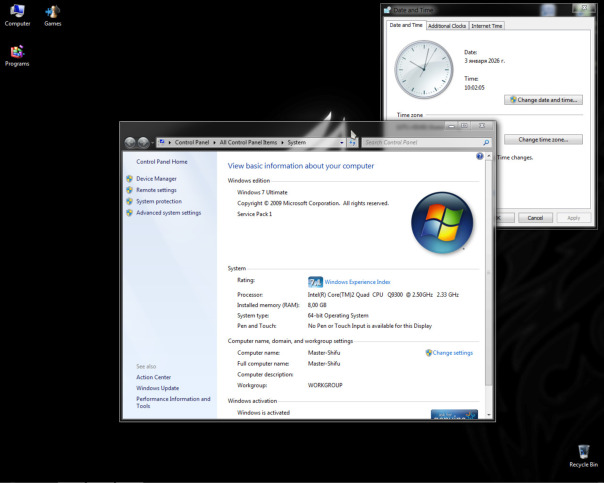Open Remote settings link
Viewport: 604px width, 483px height.
156,190
